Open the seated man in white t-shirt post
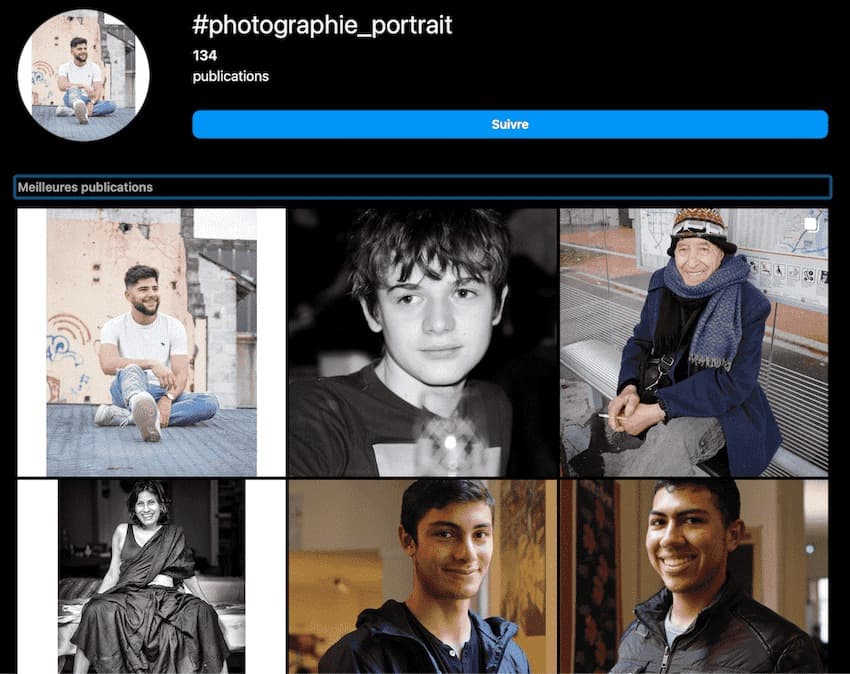Screen dimensions: 850x674 (x=151, y=342)
